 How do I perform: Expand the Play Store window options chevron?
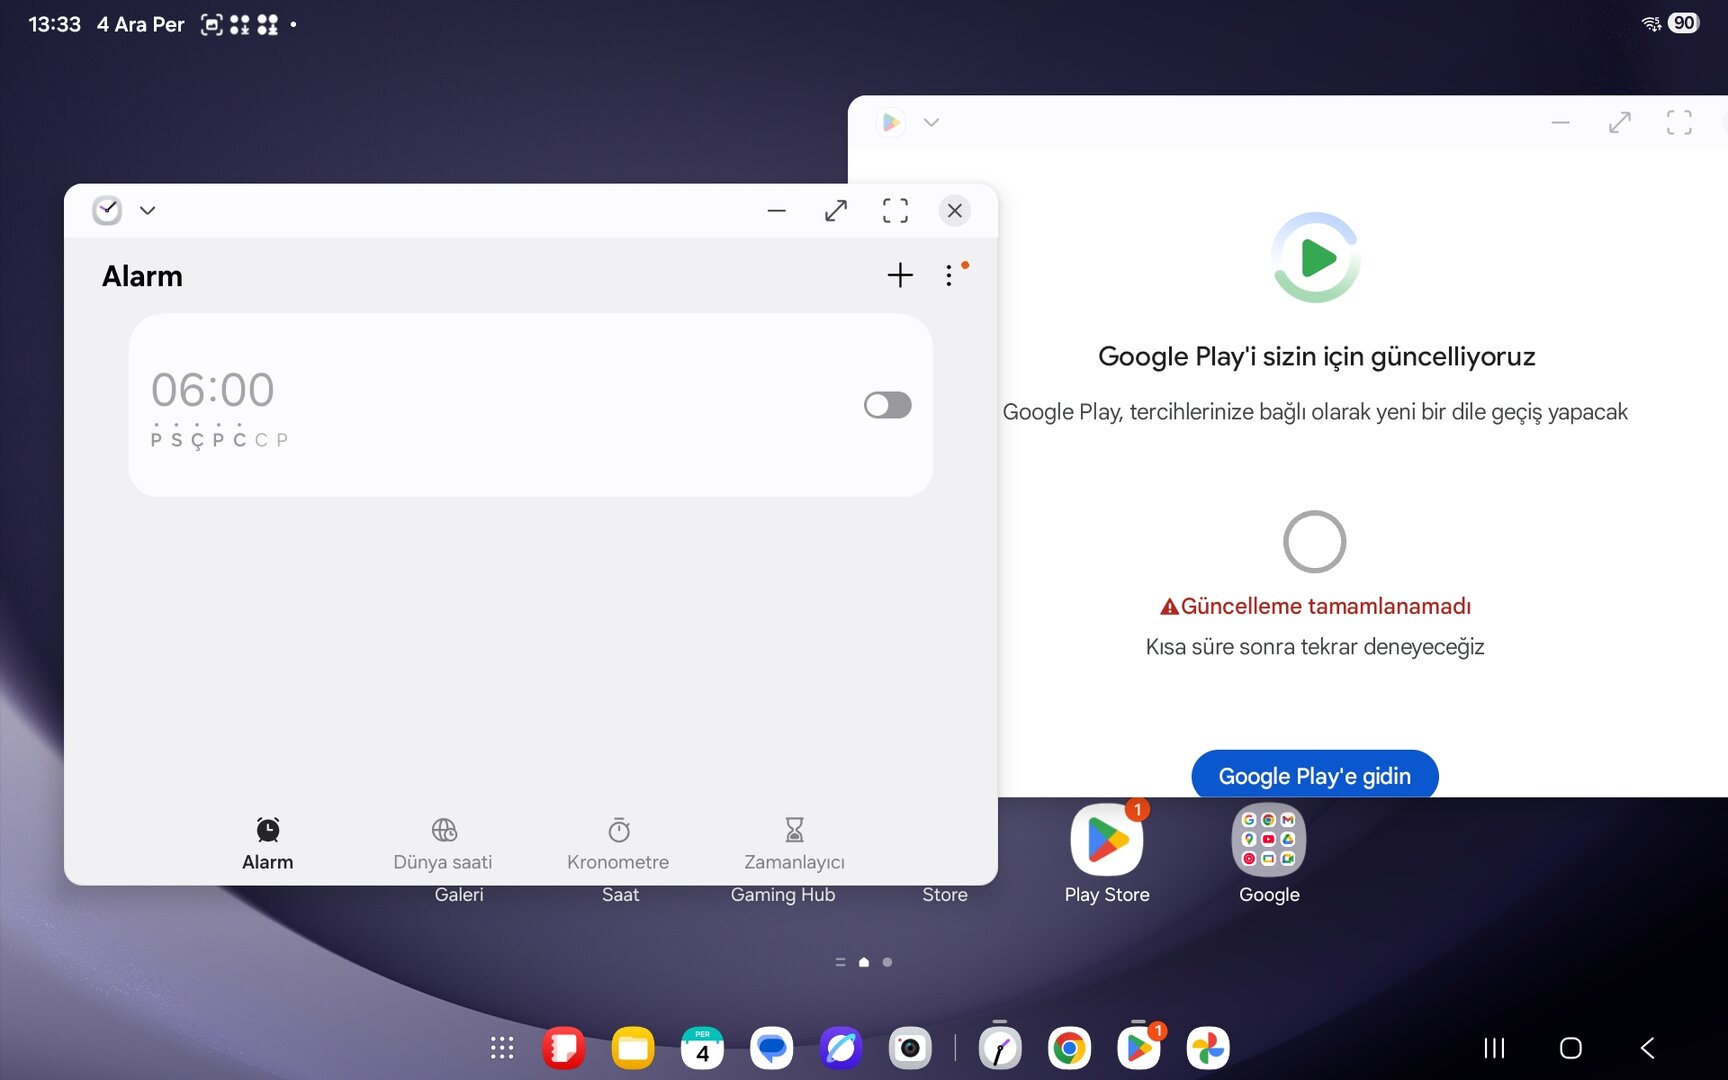(x=931, y=122)
